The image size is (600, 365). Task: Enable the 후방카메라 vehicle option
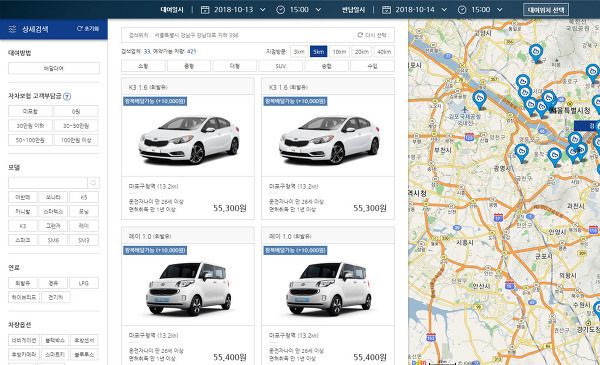pyautogui.click(x=24, y=355)
